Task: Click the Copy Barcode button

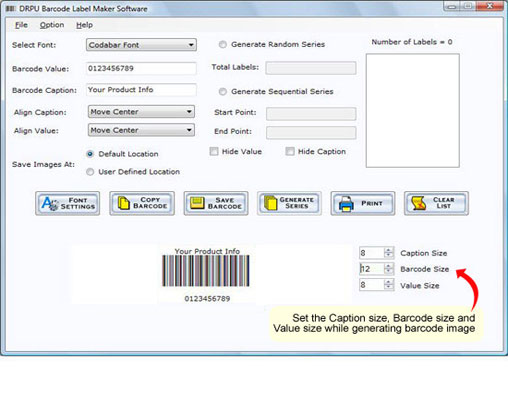Action: [x=142, y=203]
